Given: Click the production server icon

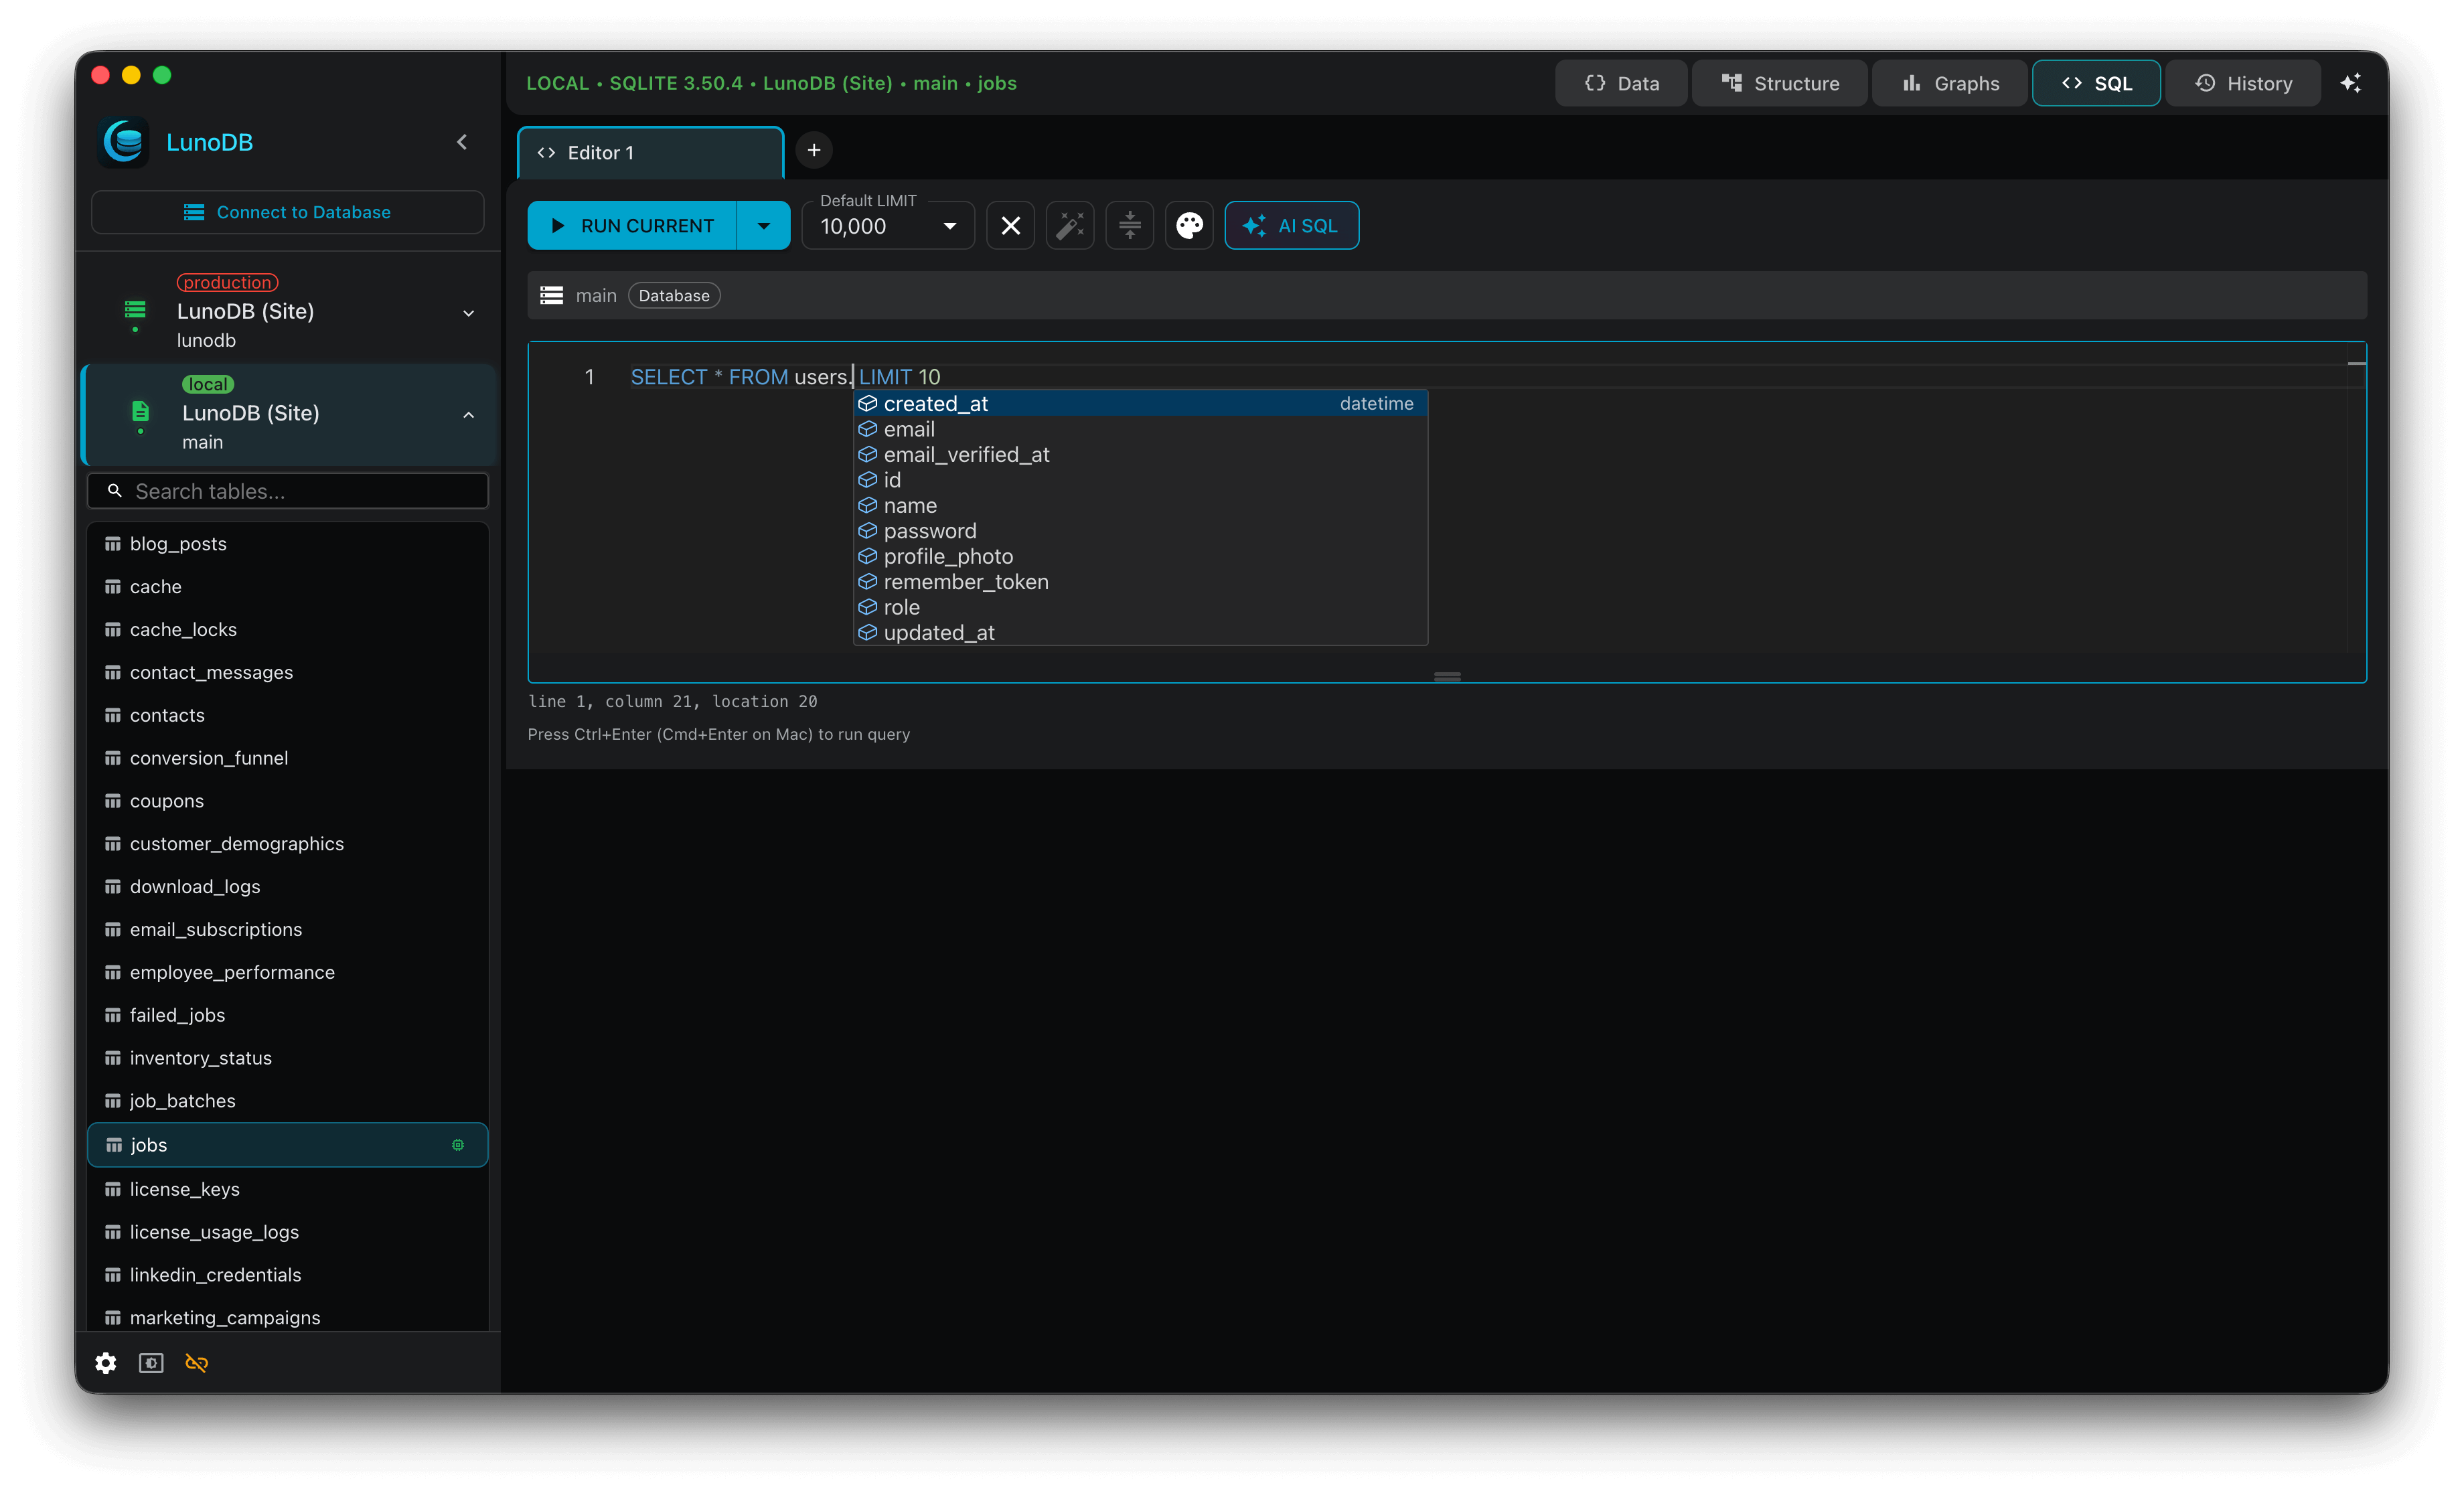Looking at the screenshot, I should click(135, 311).
